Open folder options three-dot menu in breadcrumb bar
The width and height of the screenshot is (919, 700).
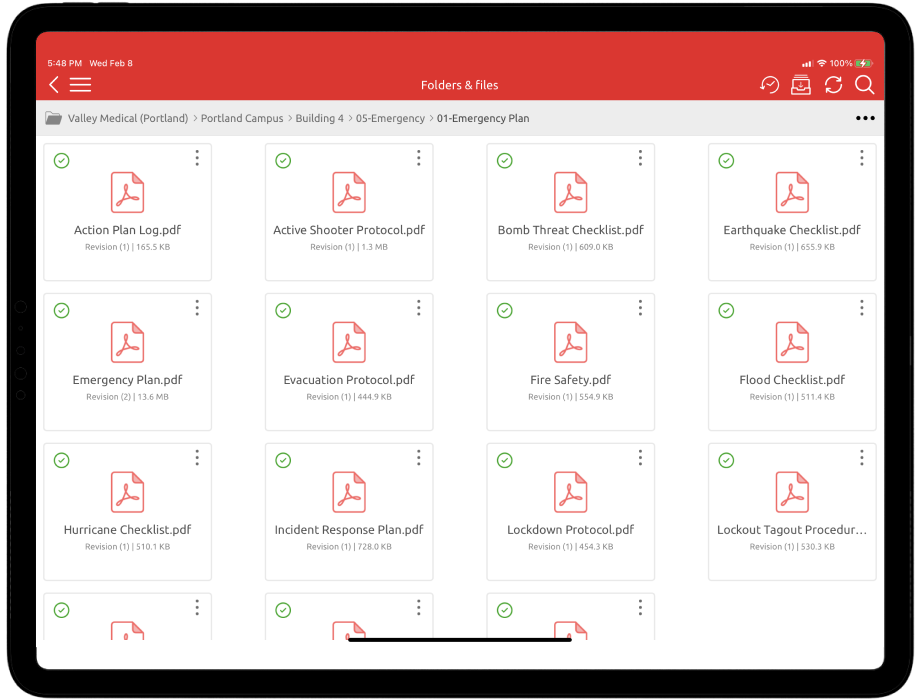(865, 118)
